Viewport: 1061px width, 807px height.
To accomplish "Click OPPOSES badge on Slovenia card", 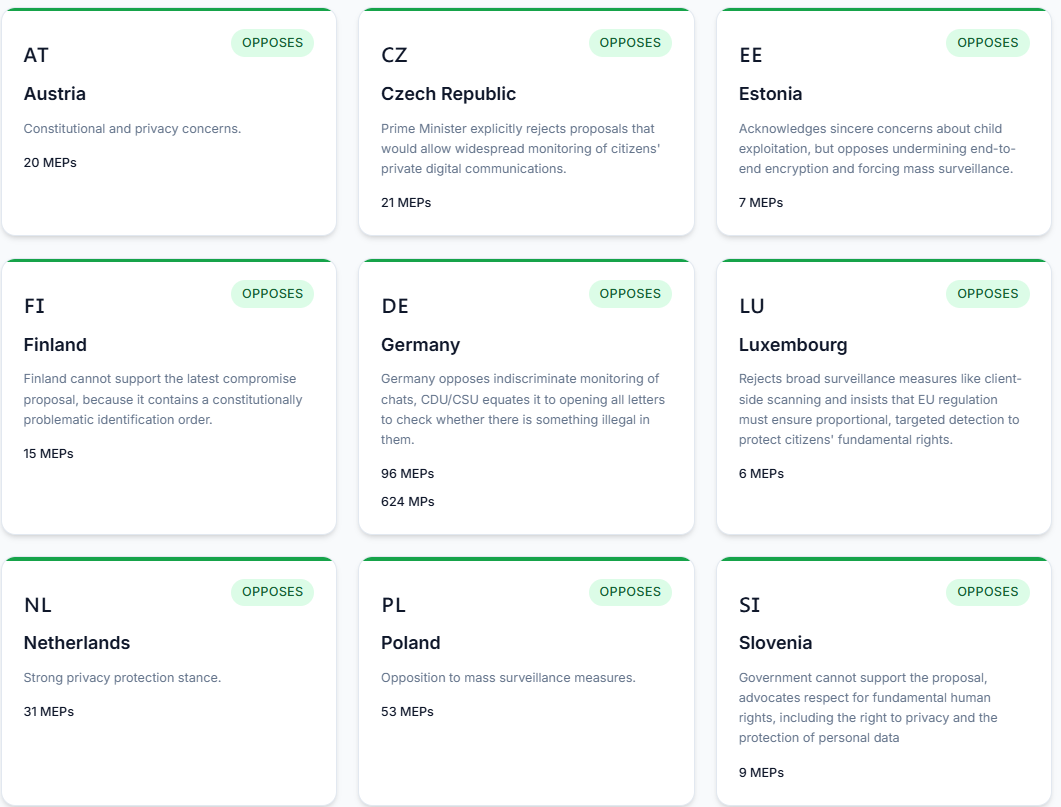I will tap(987, 592).
